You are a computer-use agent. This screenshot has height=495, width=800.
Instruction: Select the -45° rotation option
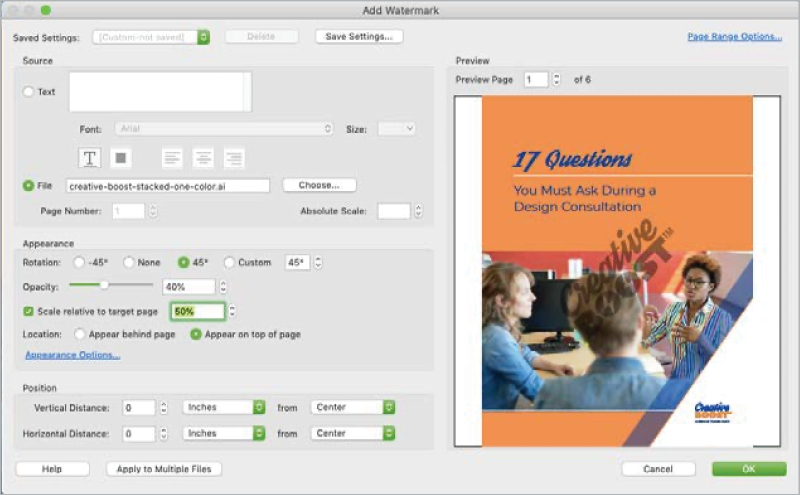click(79, 262)
